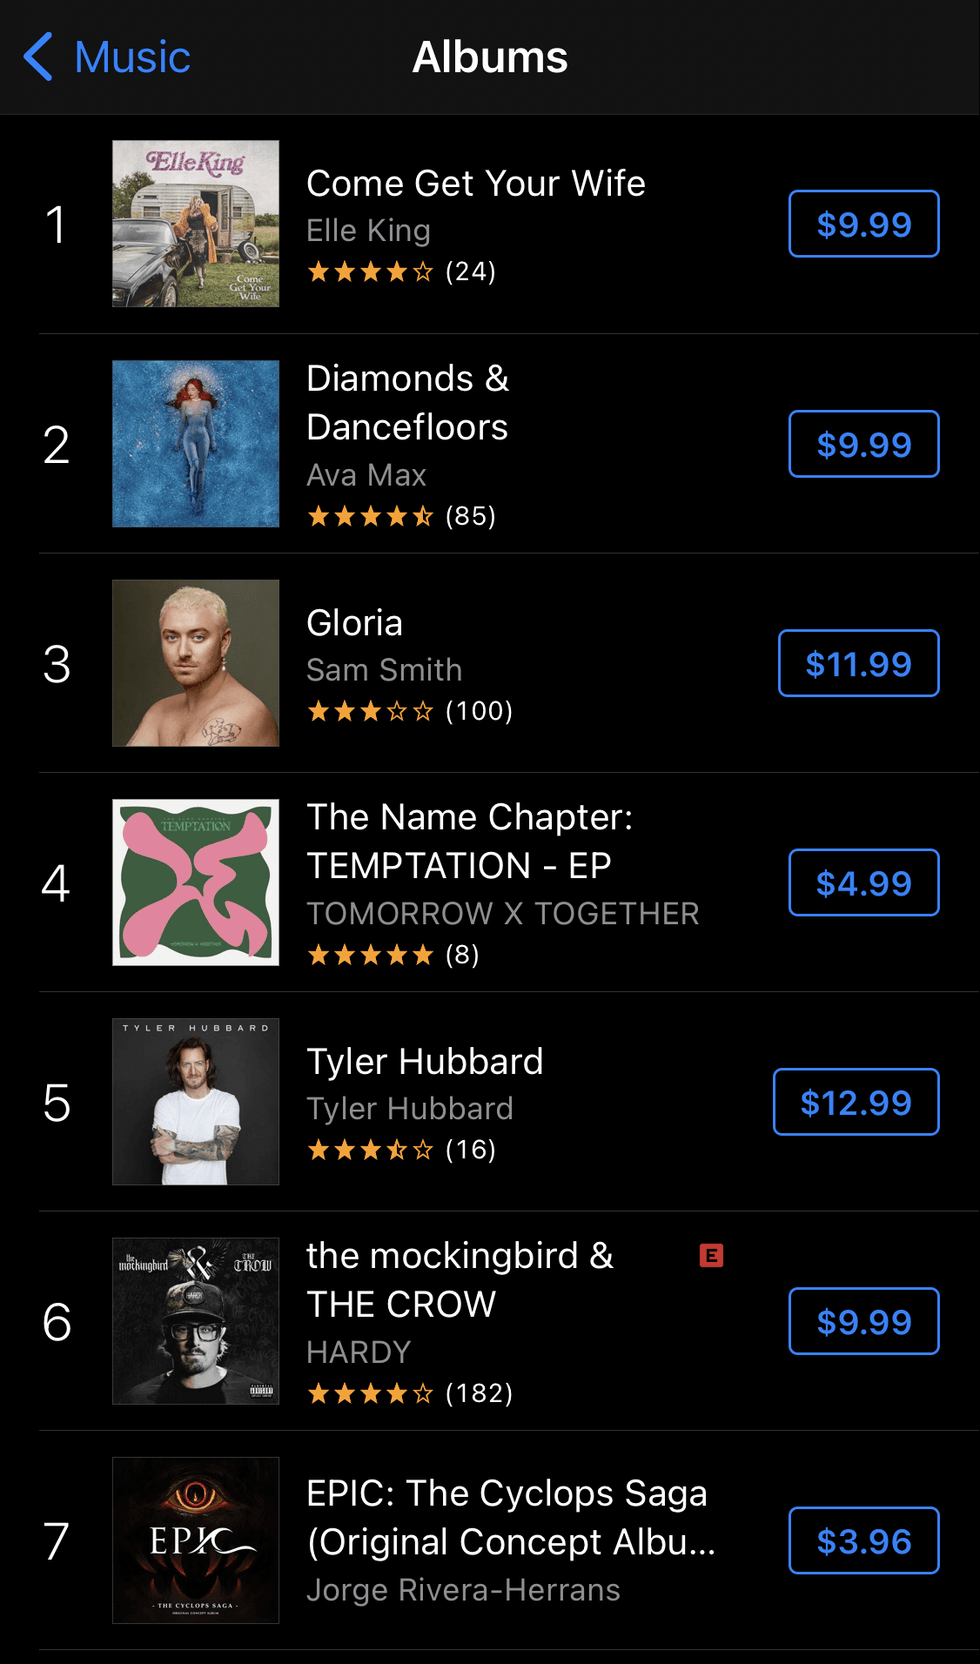Open the mockingbird & THE CROW artwork
This screenshot has height=1664, width=980.
(x=196, y=1321)
